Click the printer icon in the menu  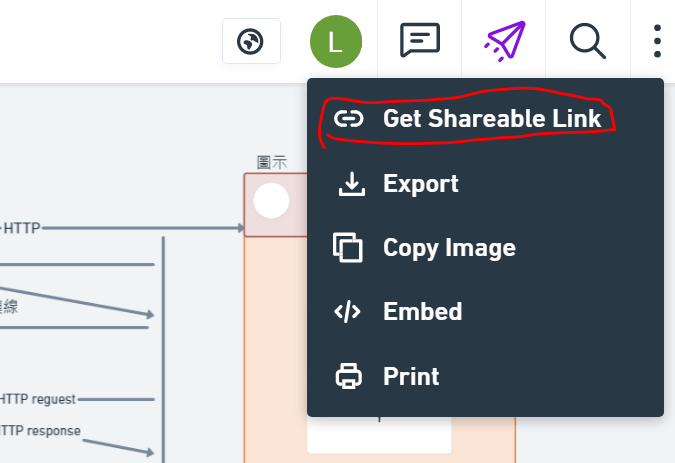point(348,376)
